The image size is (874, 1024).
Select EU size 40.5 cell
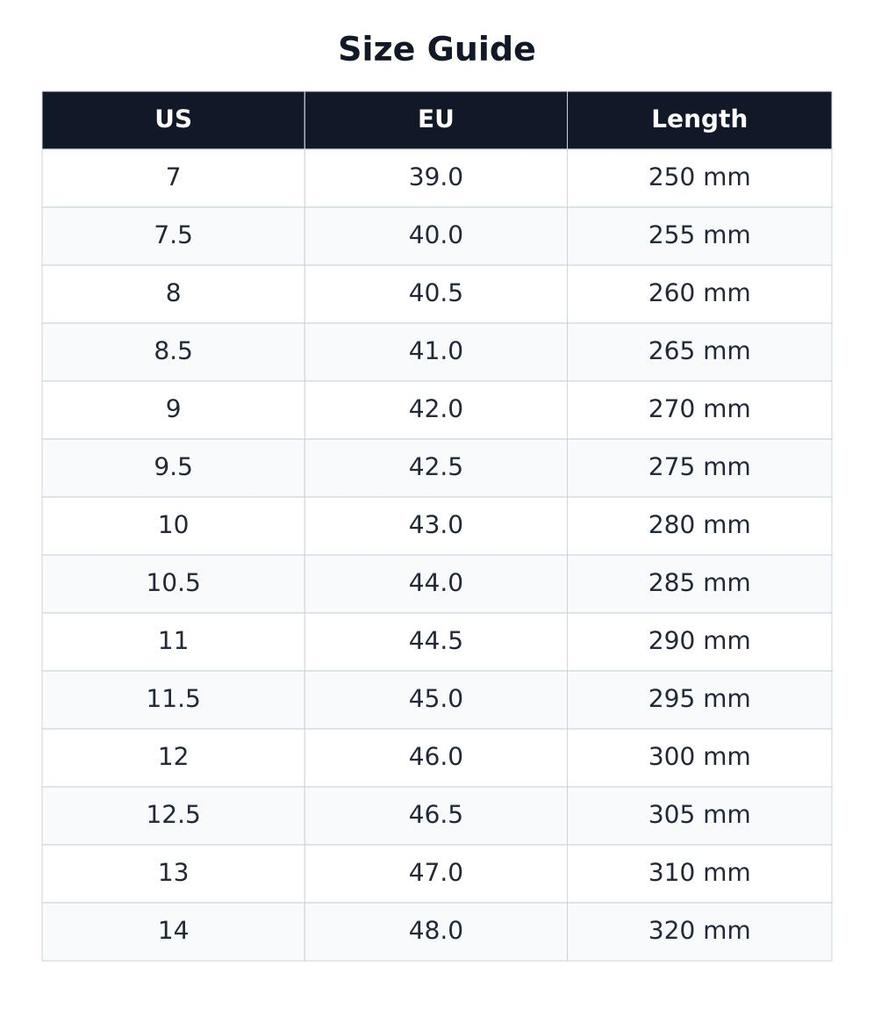coord(436,294)
